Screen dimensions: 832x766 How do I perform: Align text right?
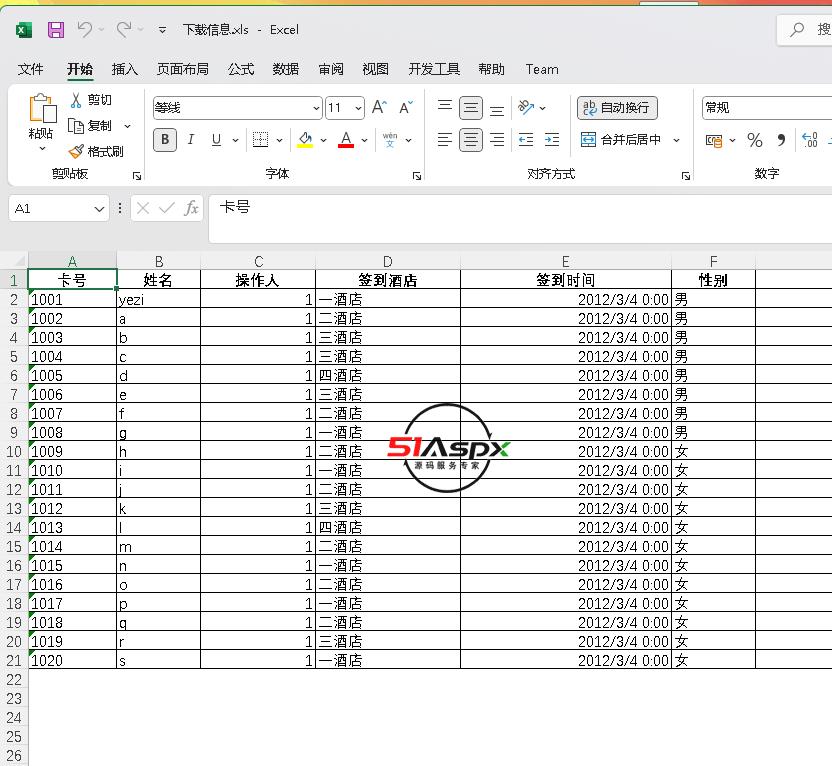pyautogui.click(x=497, y=140)
